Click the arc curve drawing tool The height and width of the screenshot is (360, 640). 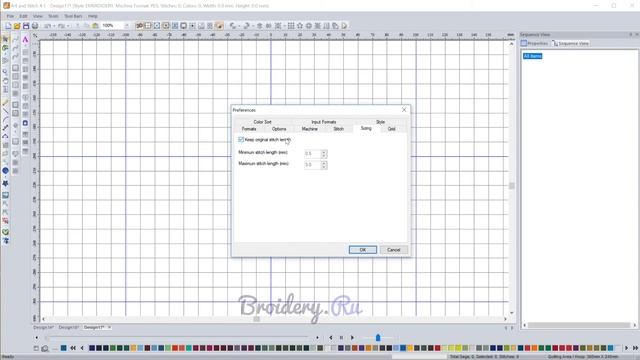[5, 120]
